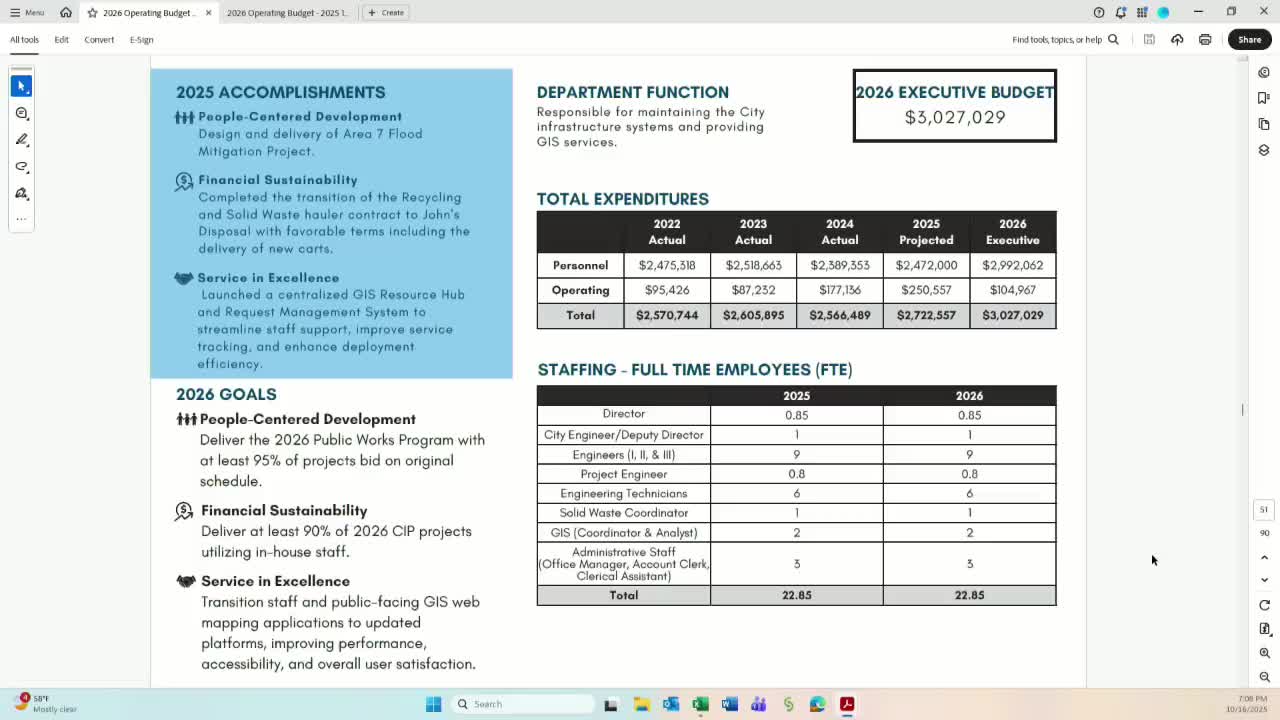This screenshot has width=1280, height=720.
Task: Open the E-Sign menu
Action: [141, 40]
